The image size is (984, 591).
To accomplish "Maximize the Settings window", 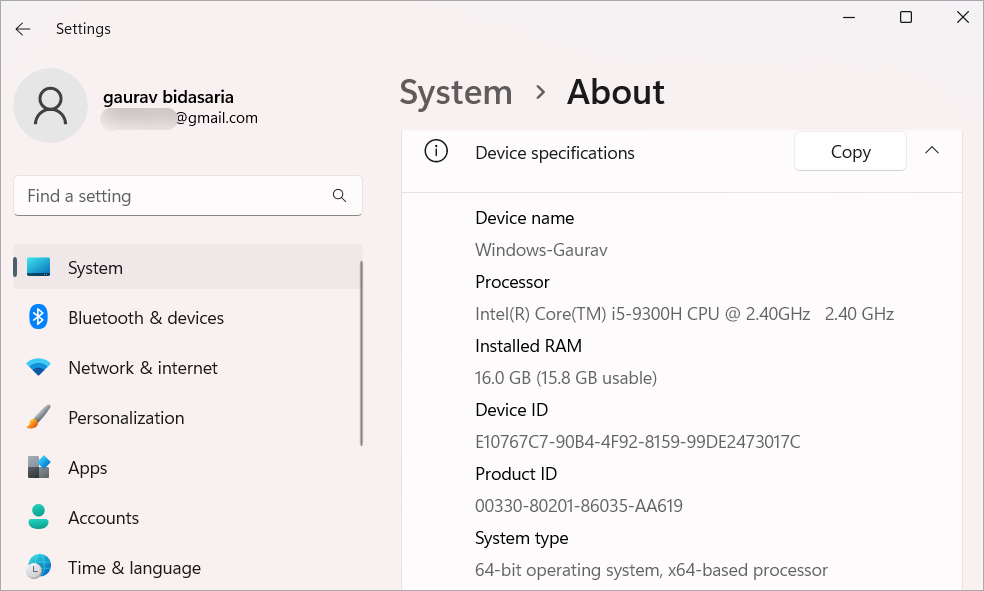I will (x=906, y=17).
